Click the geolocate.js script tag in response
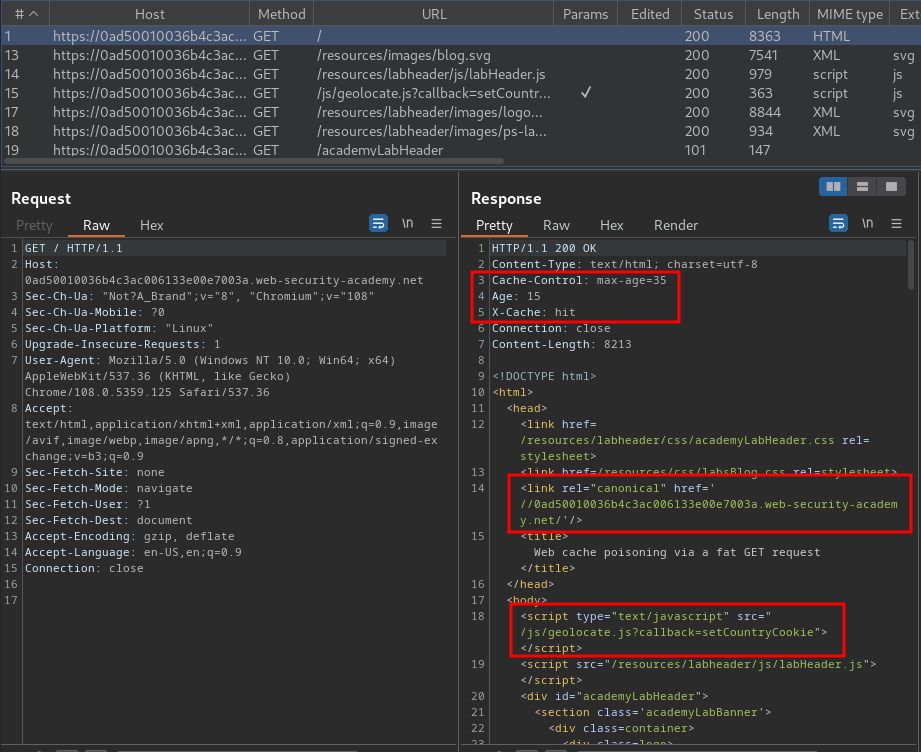The image size is (921, 752). [x=674, y=632]
